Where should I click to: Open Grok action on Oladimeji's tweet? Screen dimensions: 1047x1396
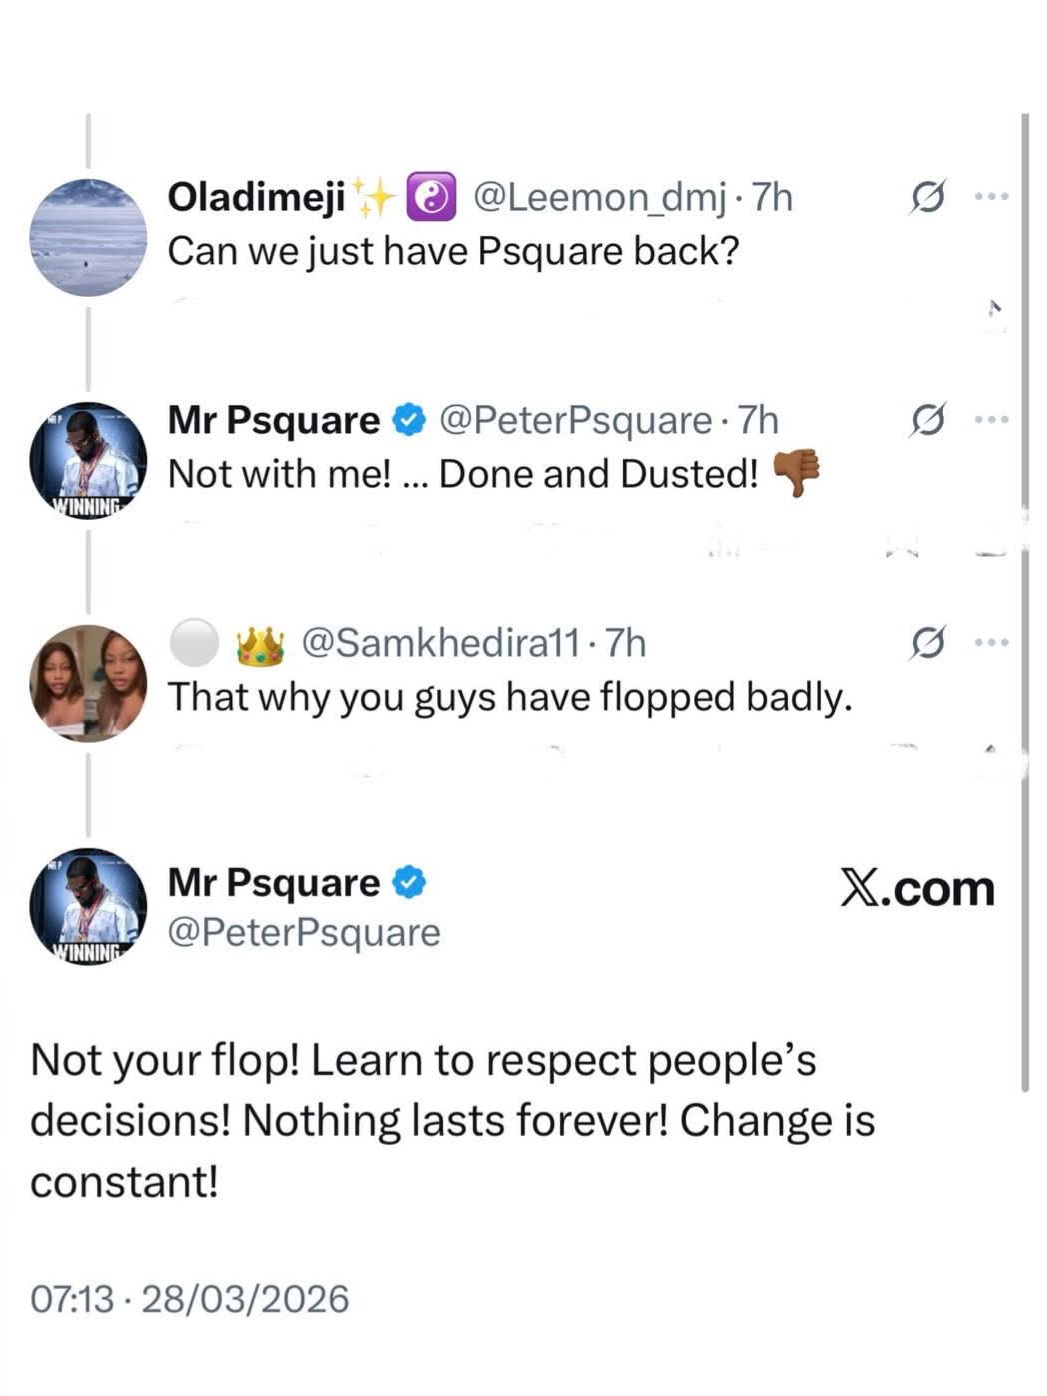[926, 197]
